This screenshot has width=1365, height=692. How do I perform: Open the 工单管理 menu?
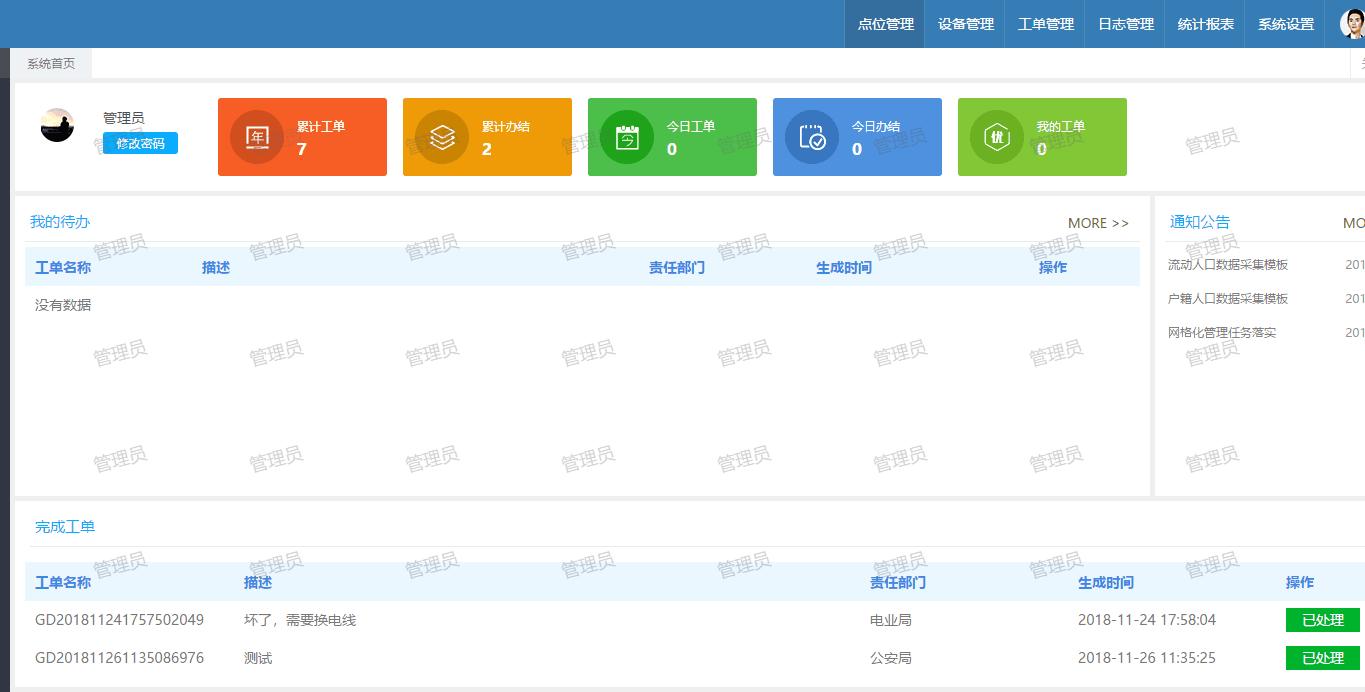pyautogui.click(x=1044, y=23)
